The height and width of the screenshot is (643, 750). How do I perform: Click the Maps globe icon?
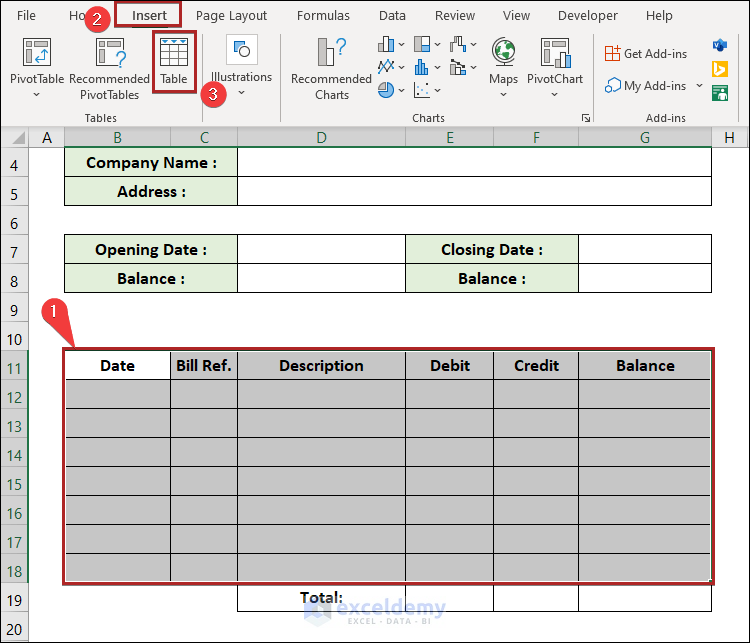[x=504, y=51]
